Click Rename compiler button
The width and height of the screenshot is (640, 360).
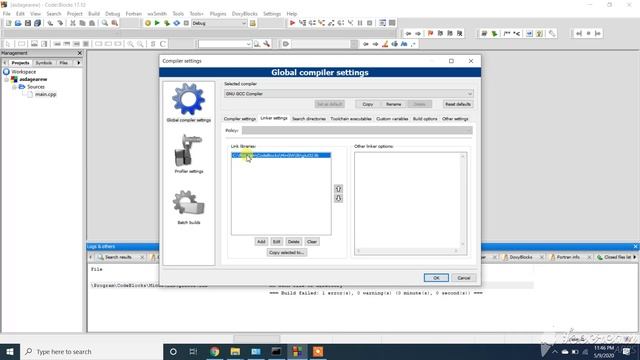393,104
